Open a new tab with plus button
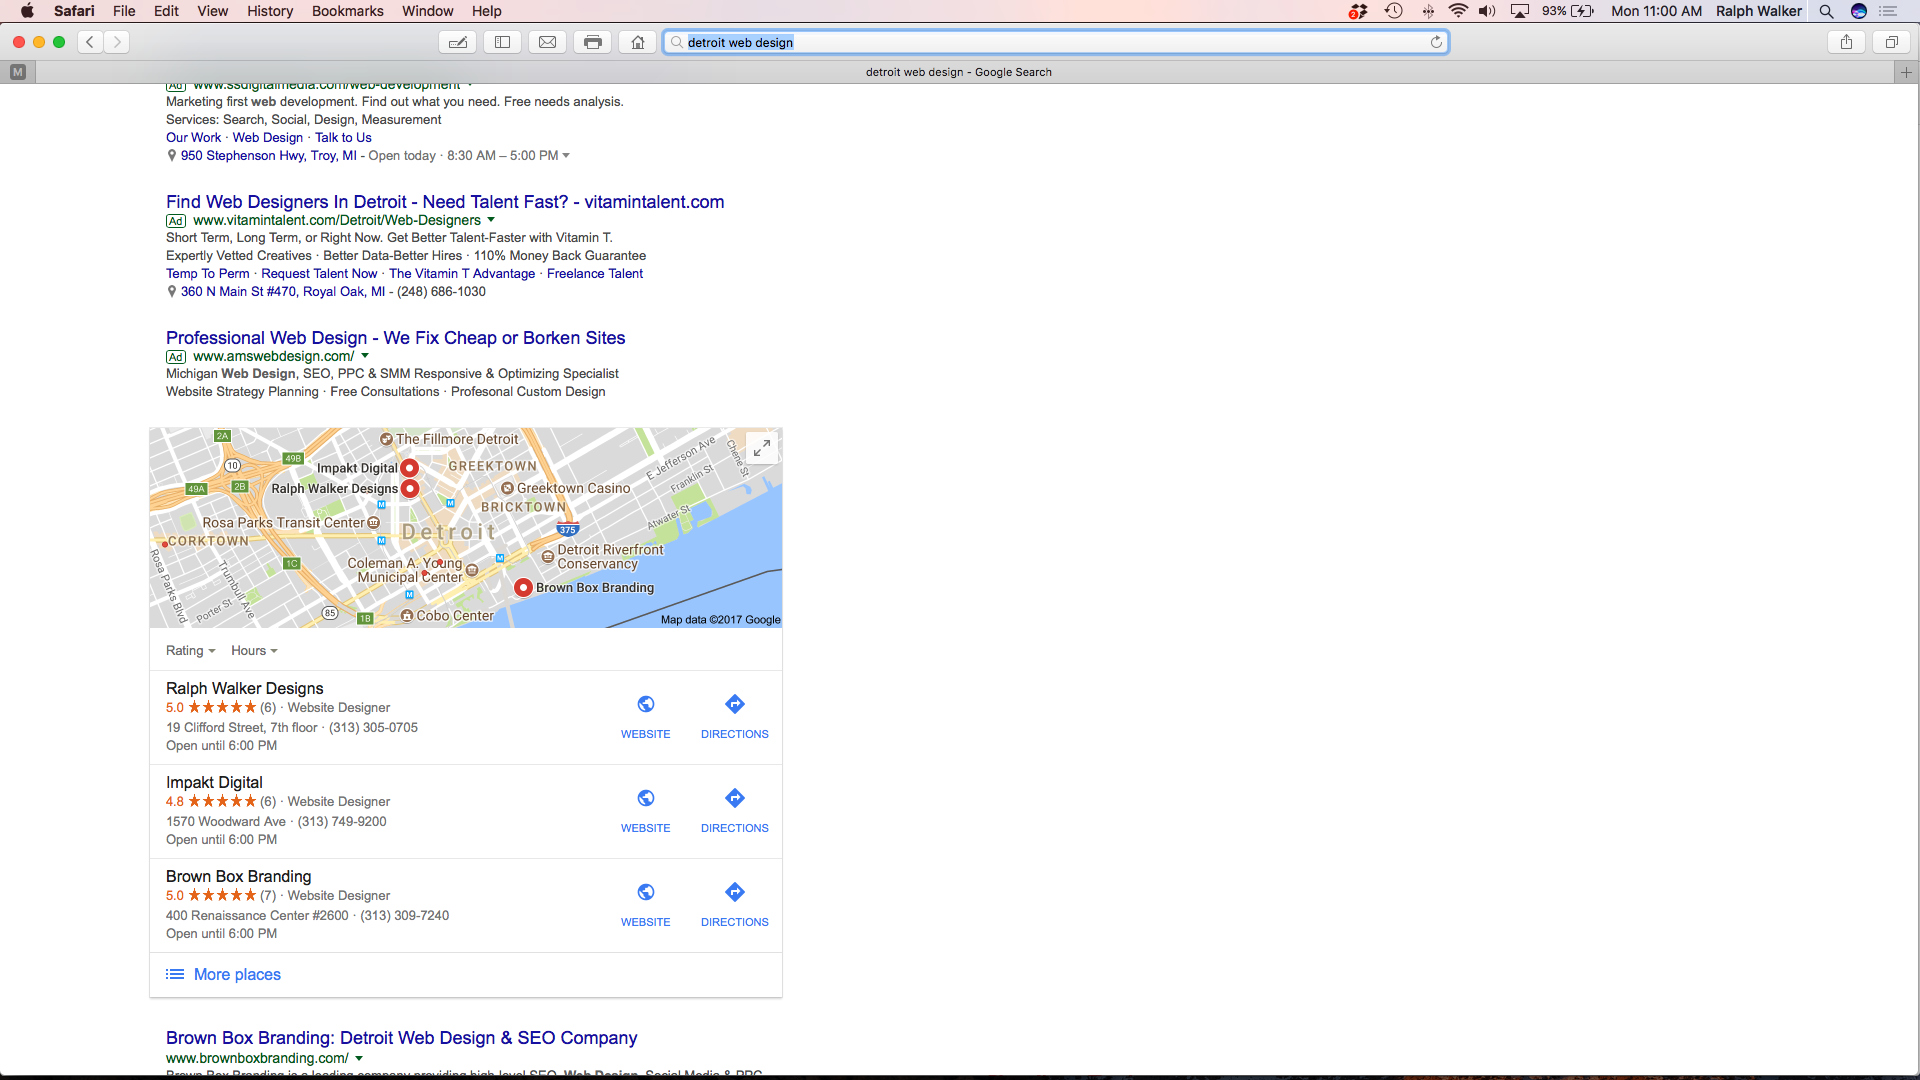 coord(1906,72)
